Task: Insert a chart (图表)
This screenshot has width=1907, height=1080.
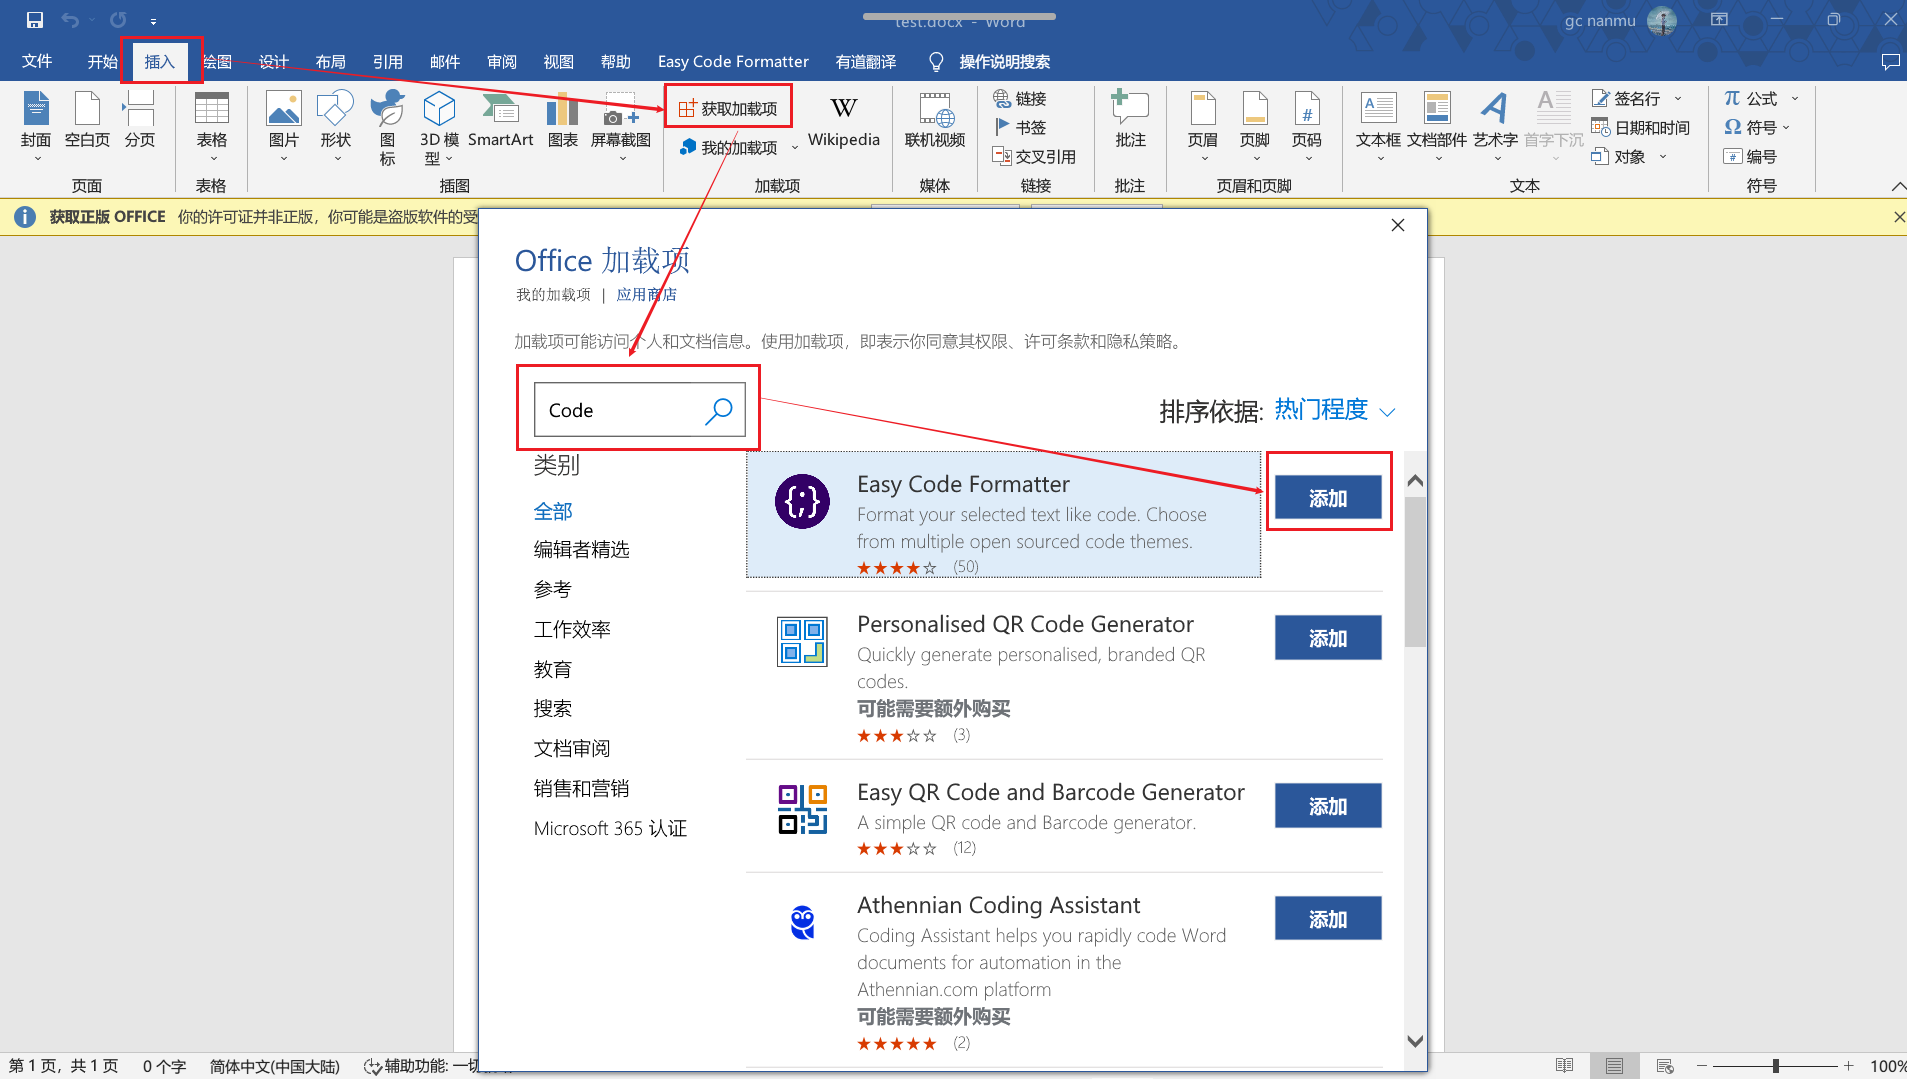Action: click(563, 120)
